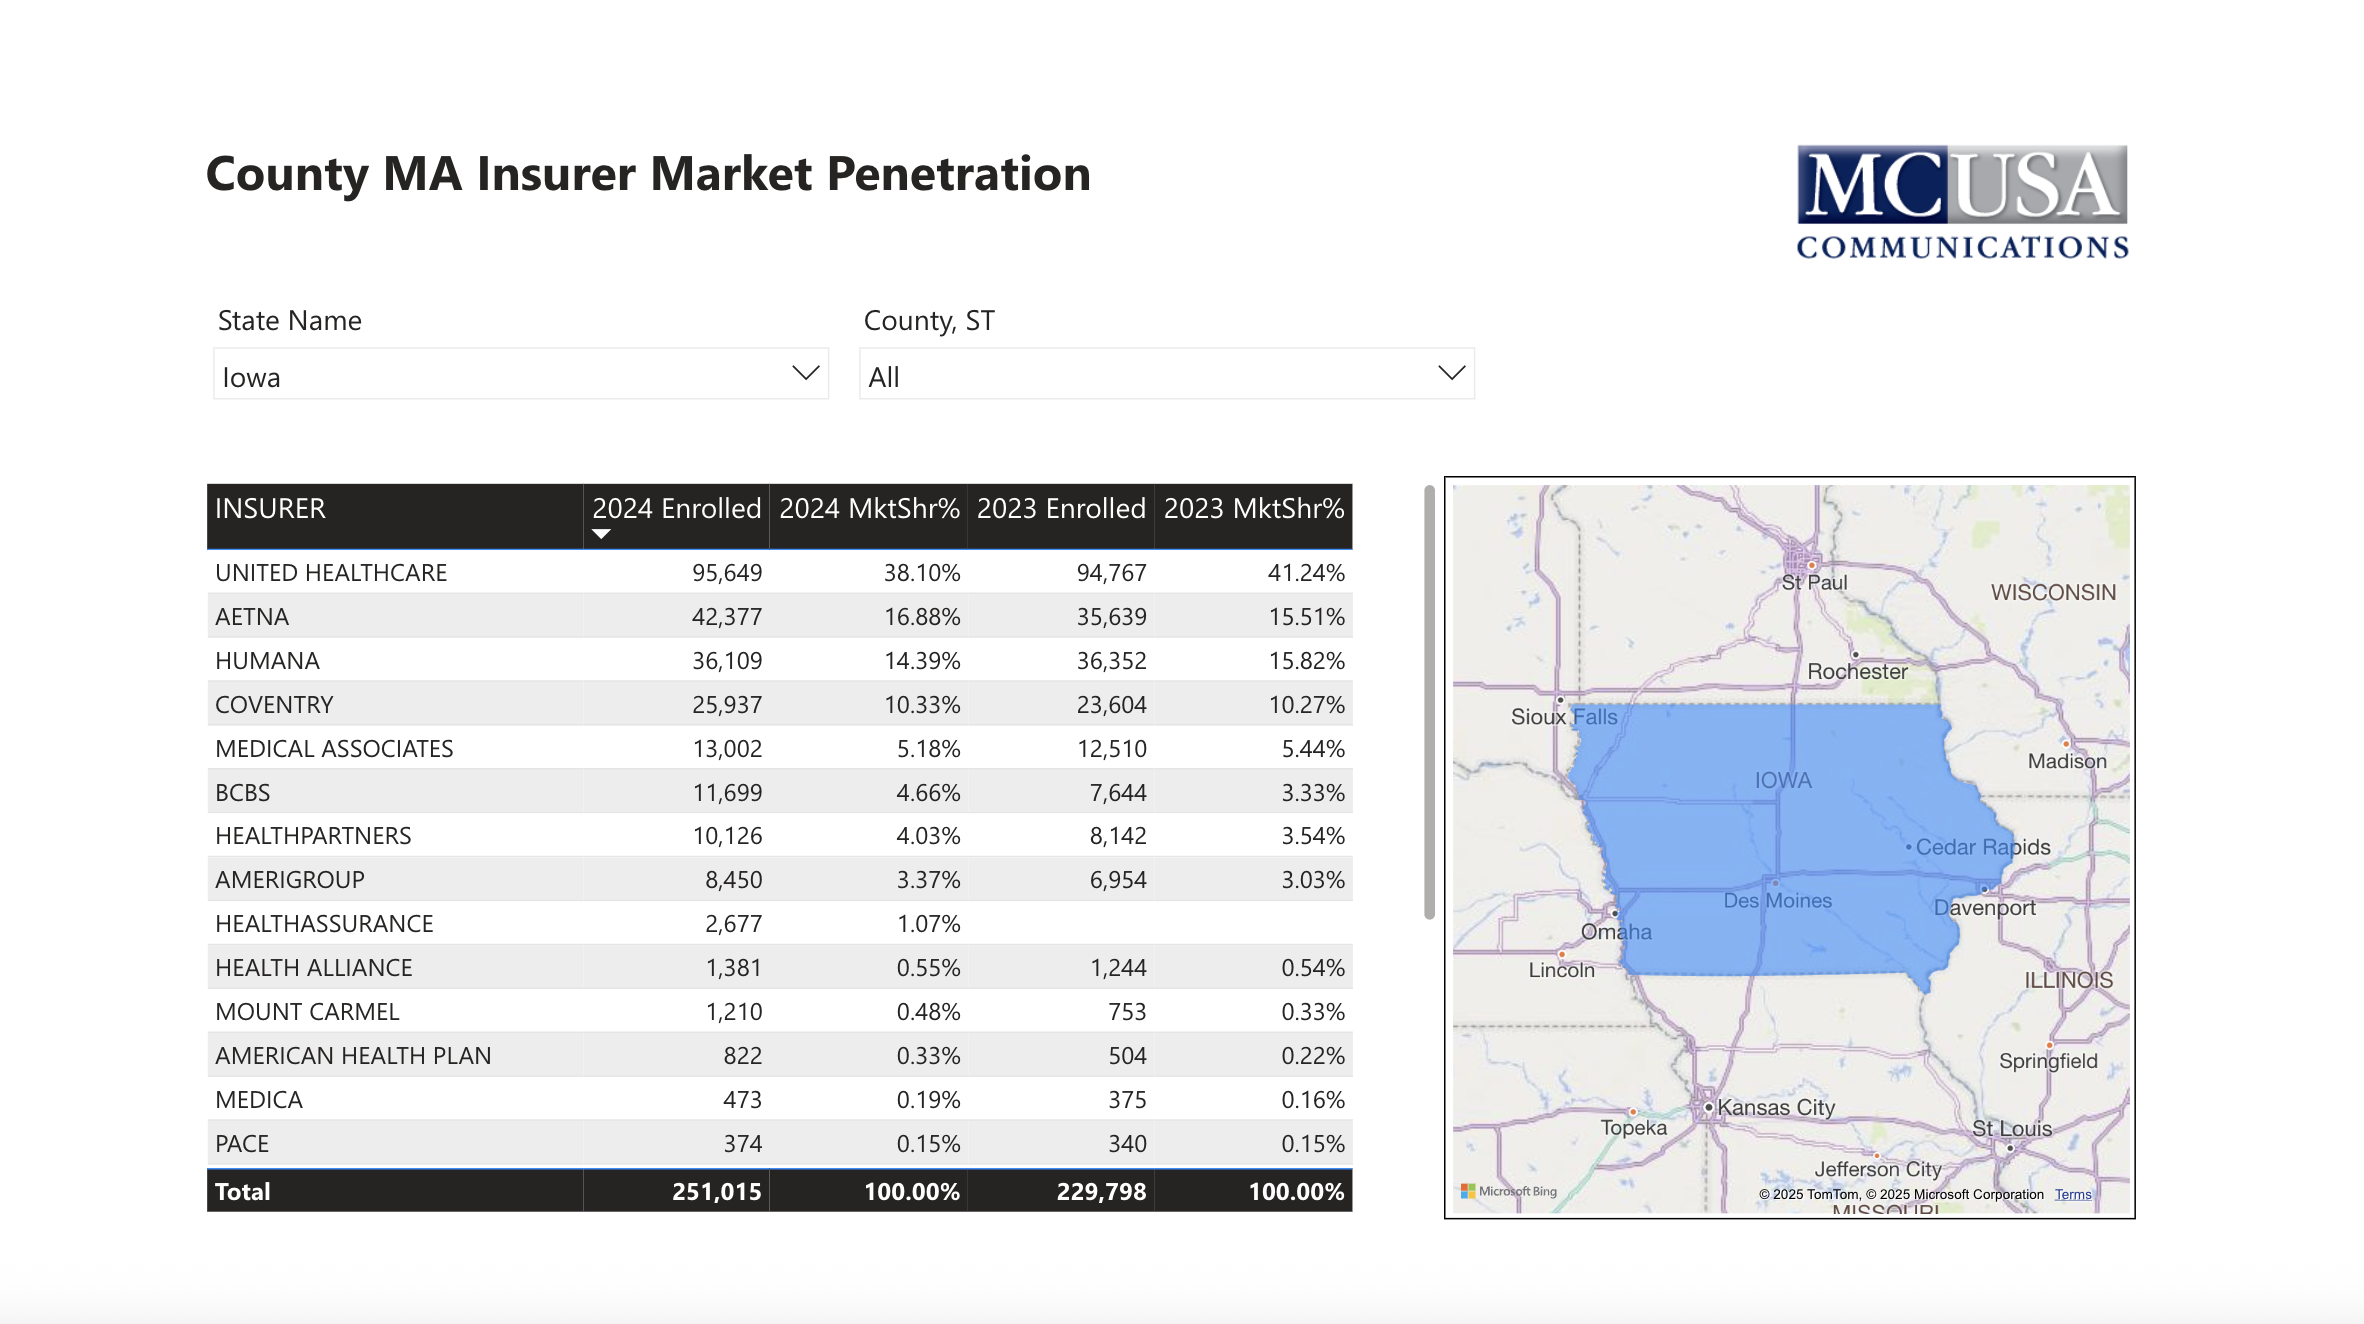Image resolution: width=2364 pixels, height=1324 pixels.
Task: Select the HEALTHPARTNERS insurer row
Action: pos(780,835)
